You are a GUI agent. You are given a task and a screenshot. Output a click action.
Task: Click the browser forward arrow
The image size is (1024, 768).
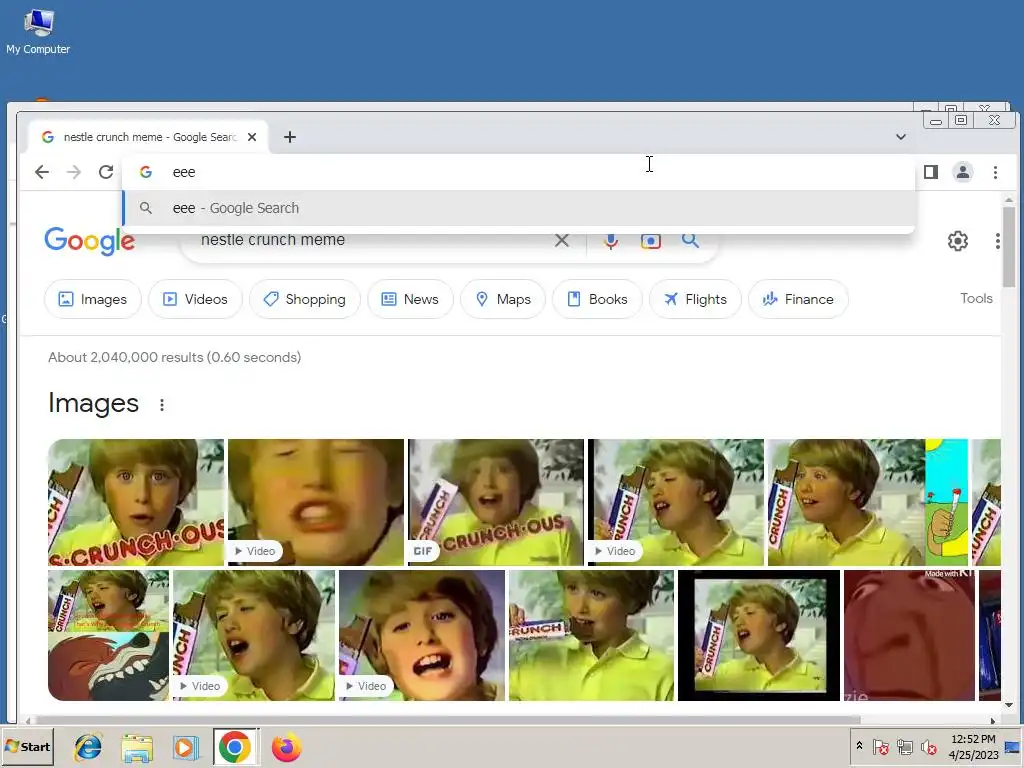74,172
